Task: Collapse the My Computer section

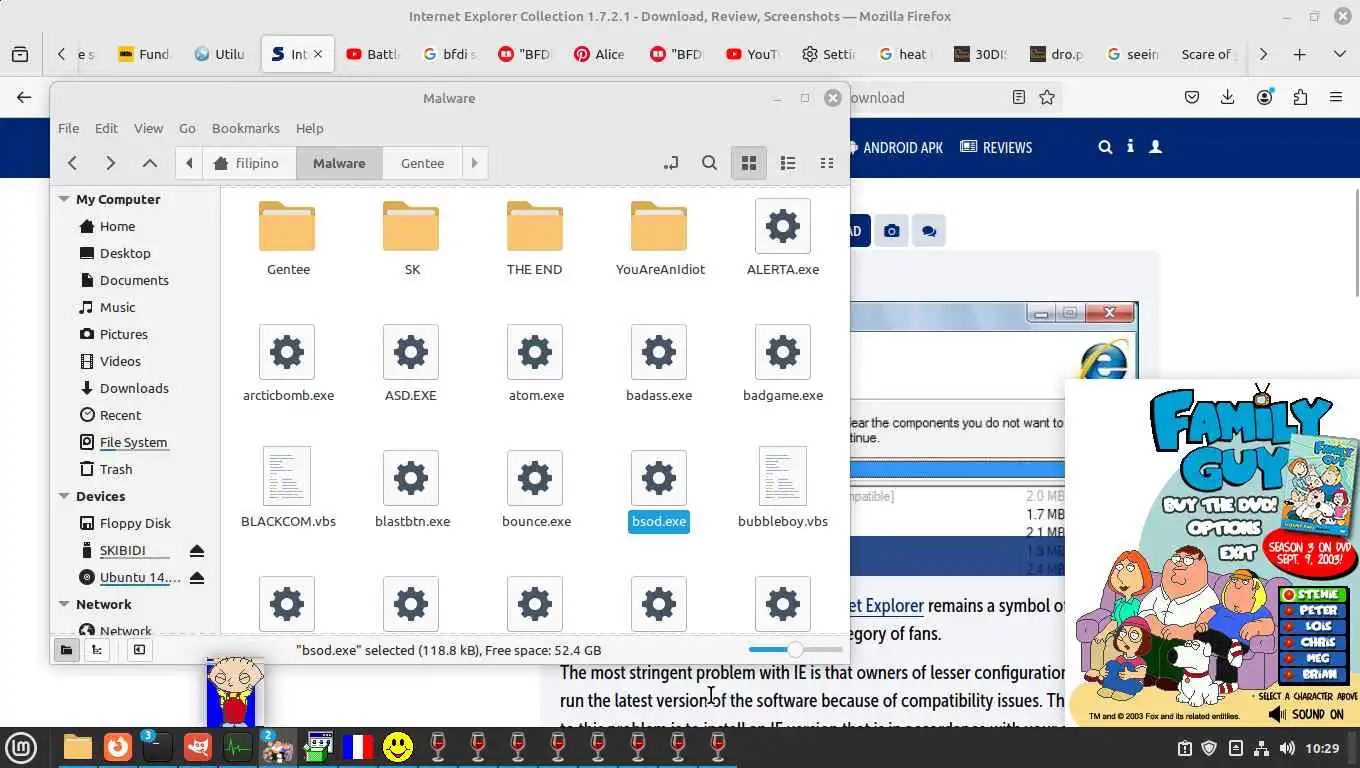Action: (x=65, y=199)
